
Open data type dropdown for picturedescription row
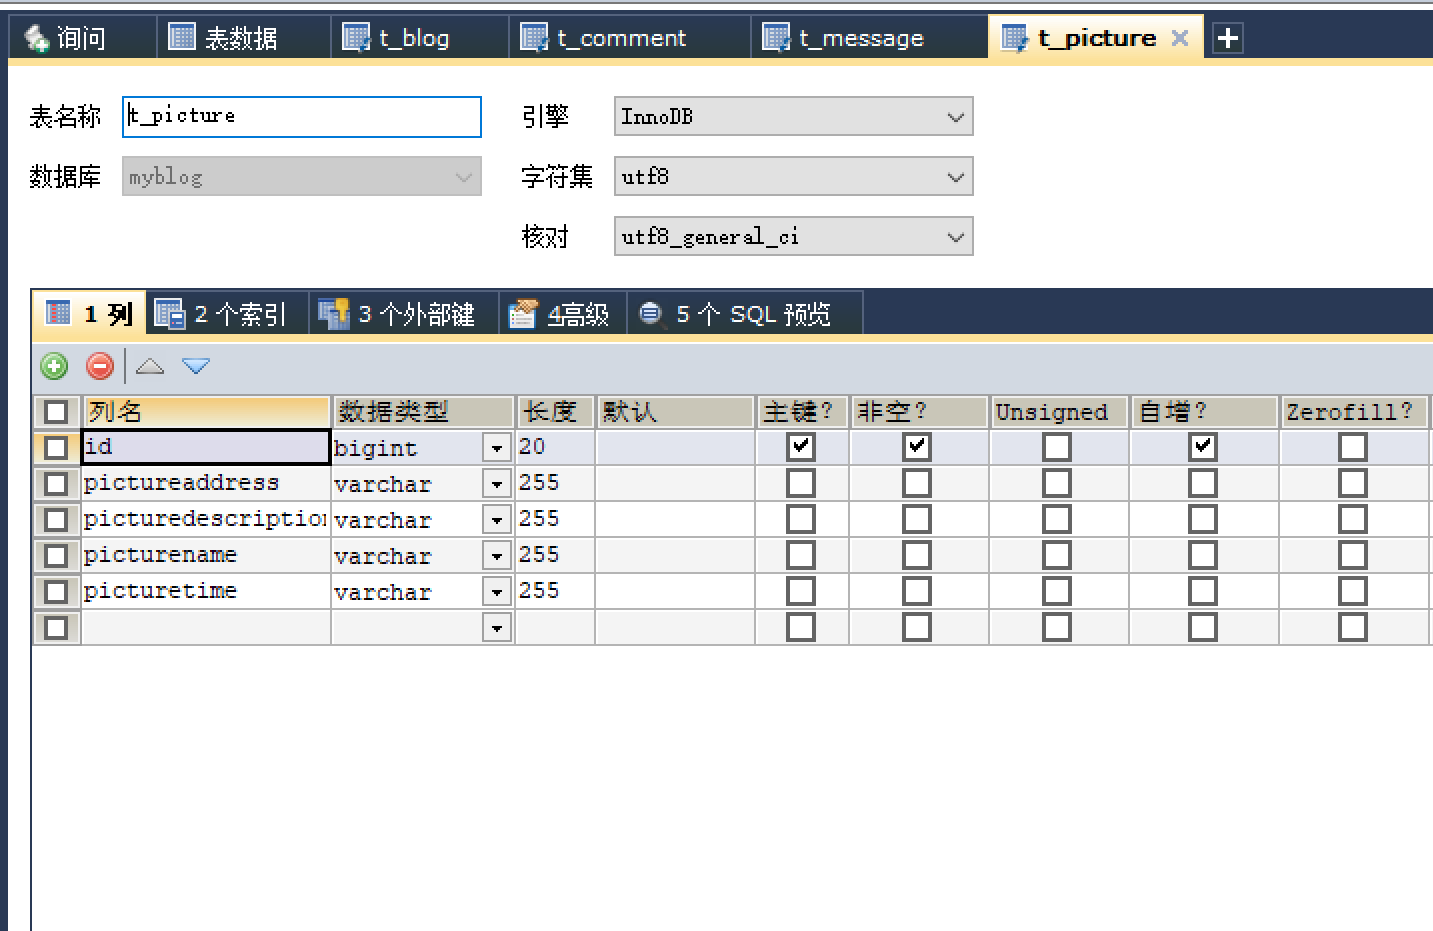click(497, 520)
